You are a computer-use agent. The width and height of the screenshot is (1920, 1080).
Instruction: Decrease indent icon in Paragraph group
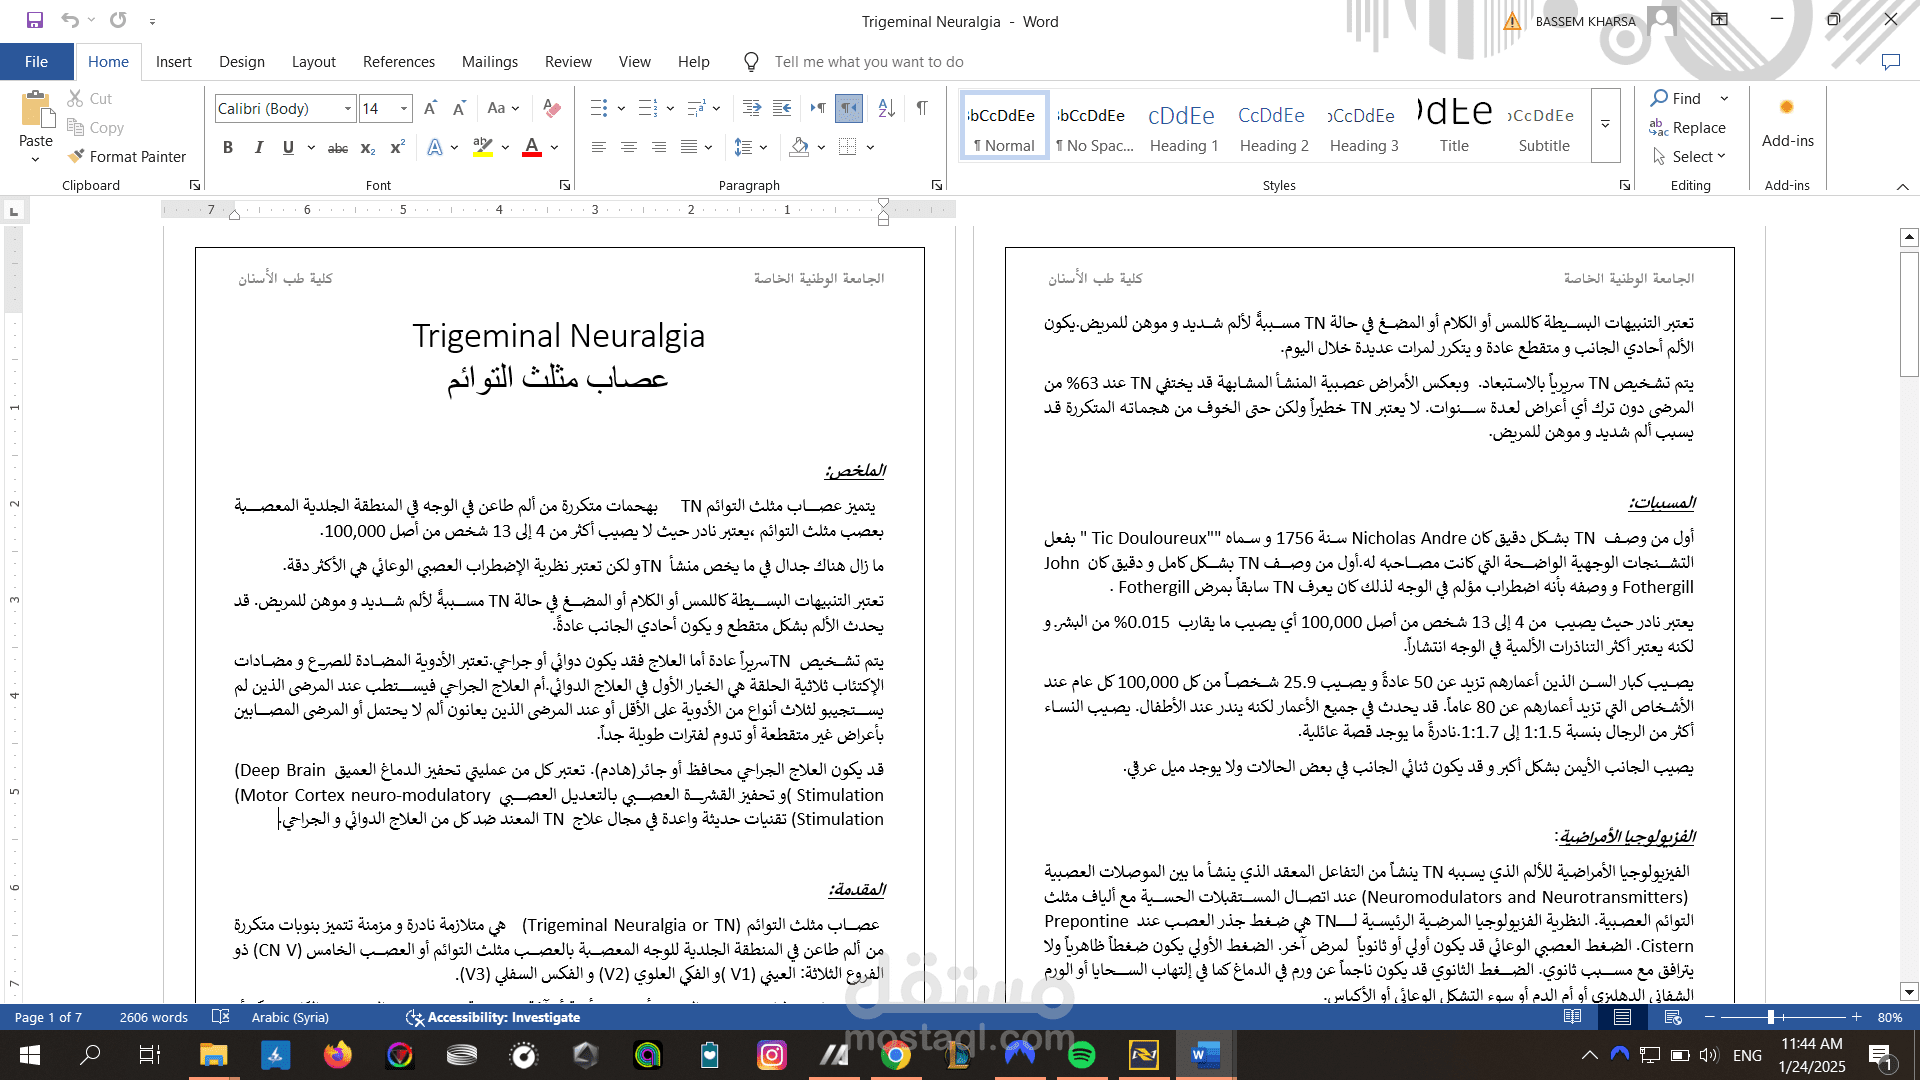pyautogui.click(x=752, y=108)
